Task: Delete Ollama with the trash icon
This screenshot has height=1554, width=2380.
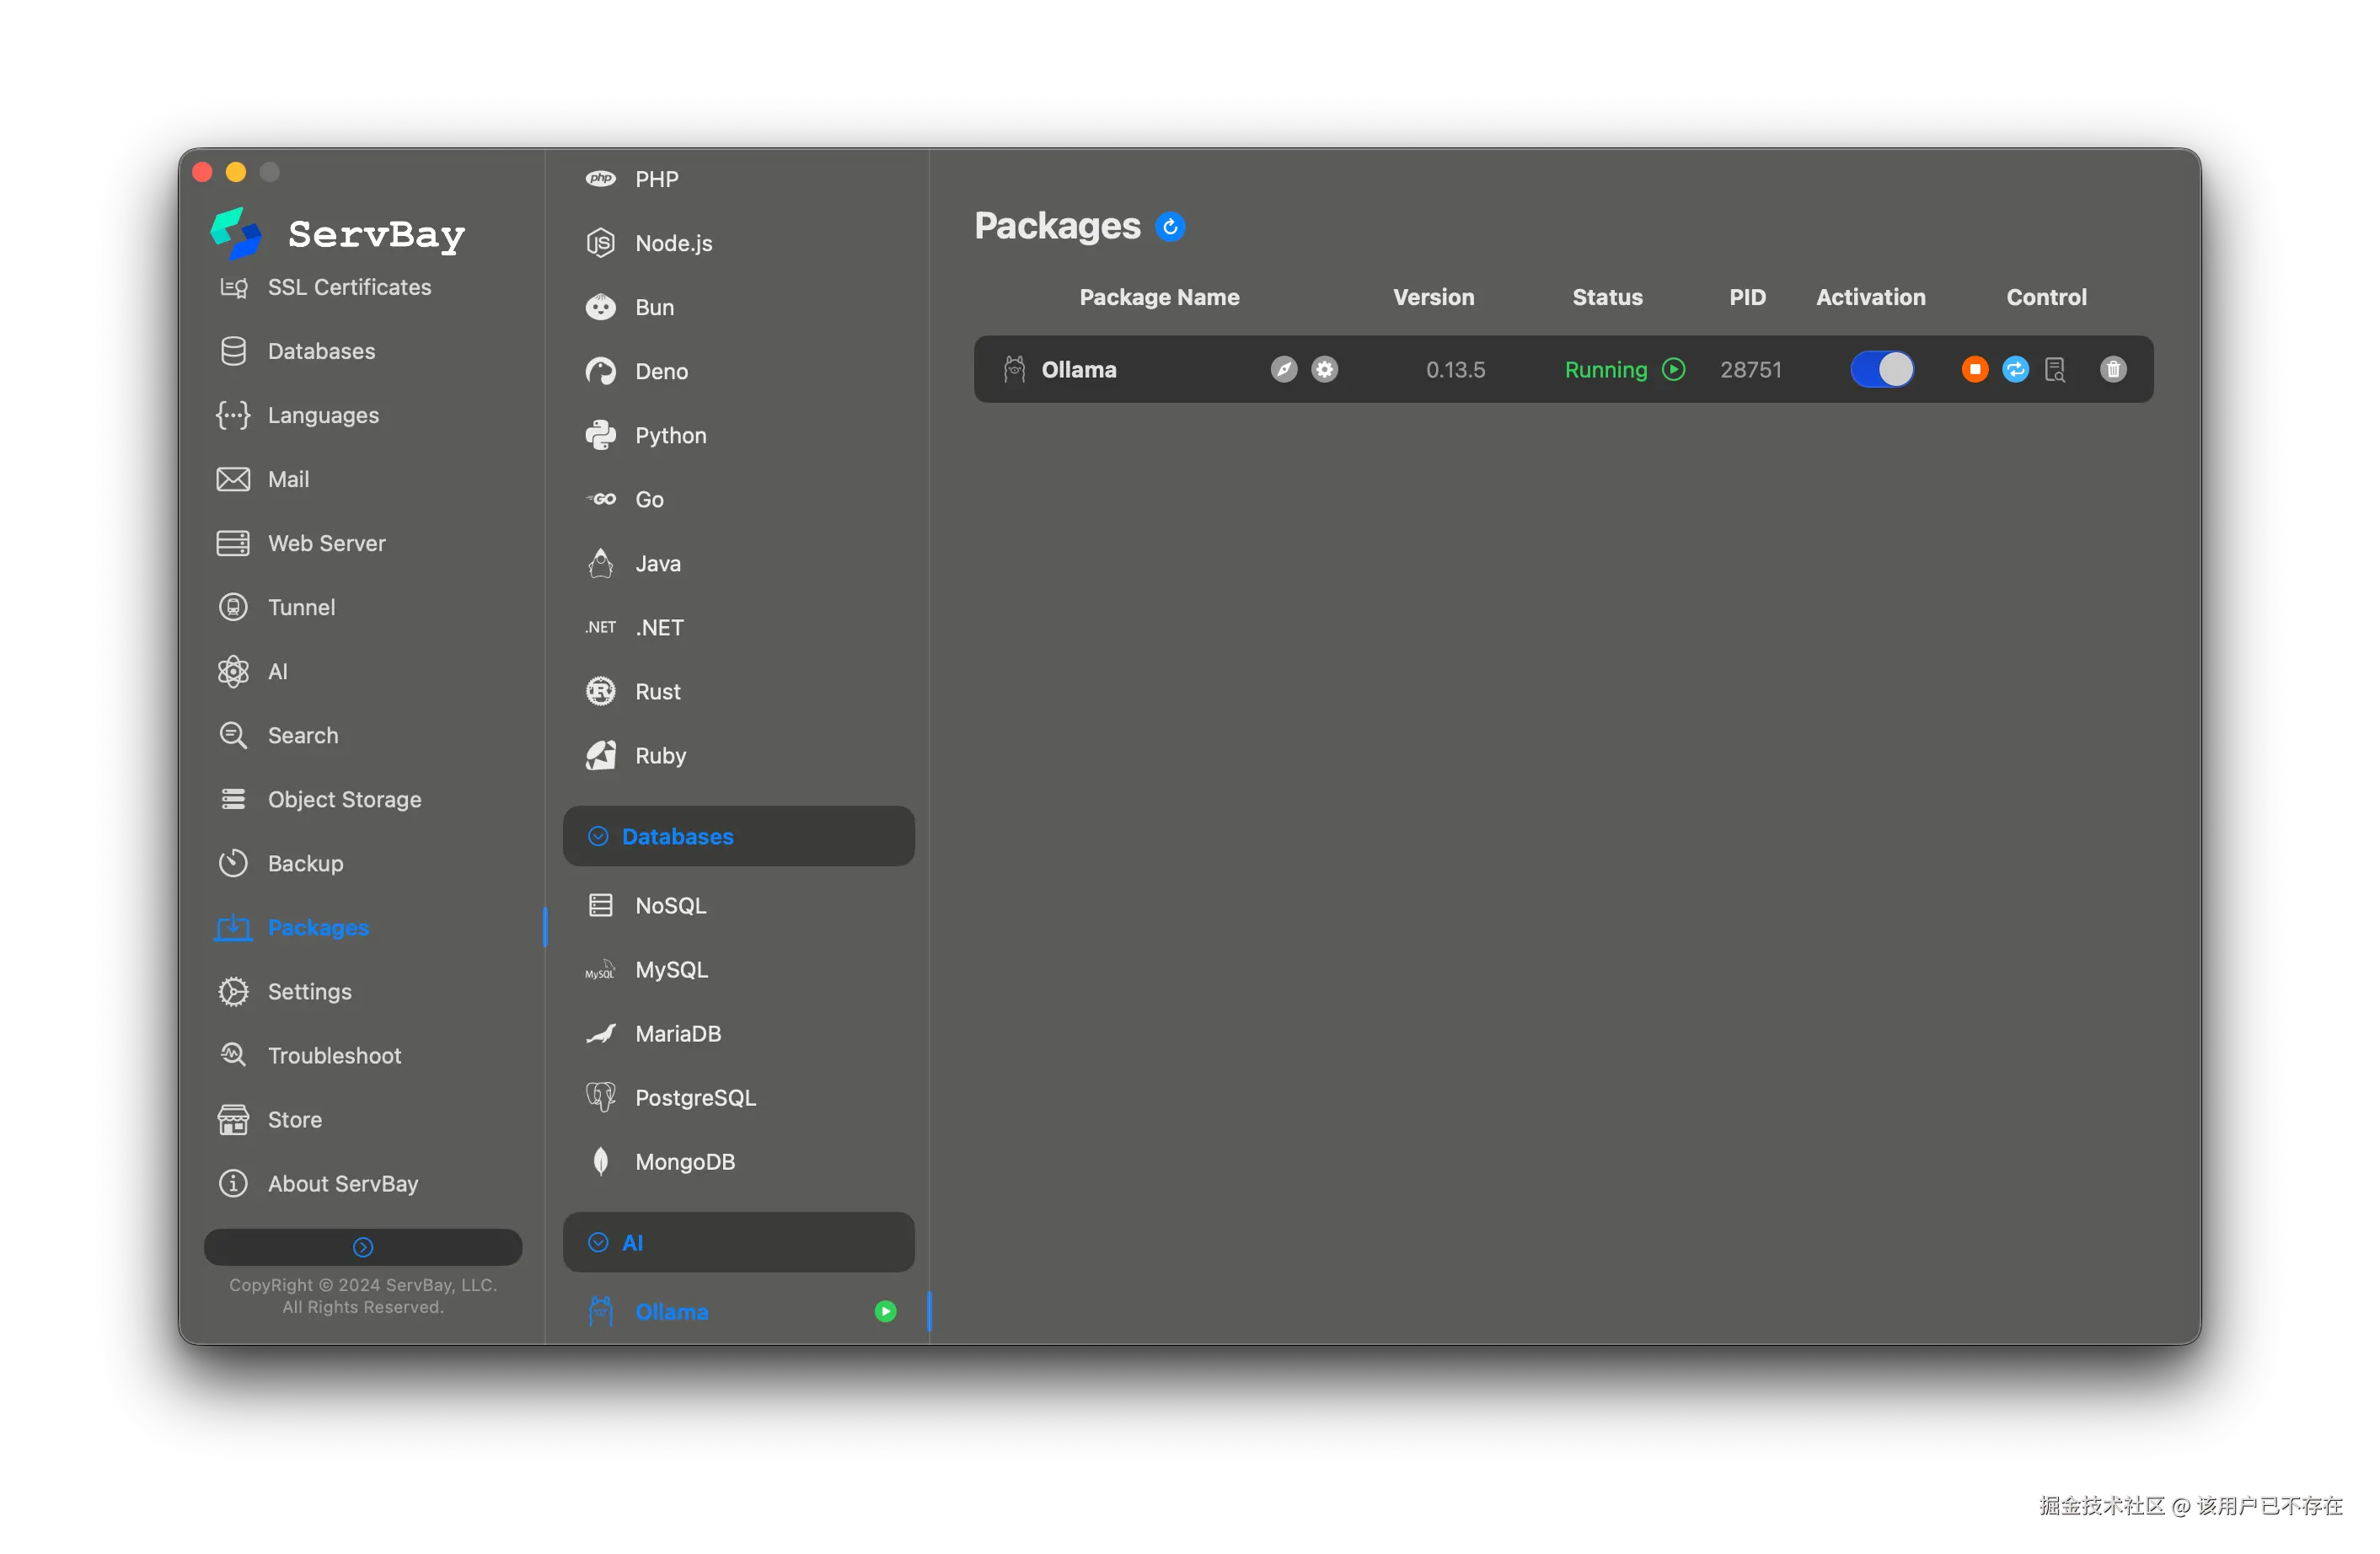Action: pos(2113,370)
